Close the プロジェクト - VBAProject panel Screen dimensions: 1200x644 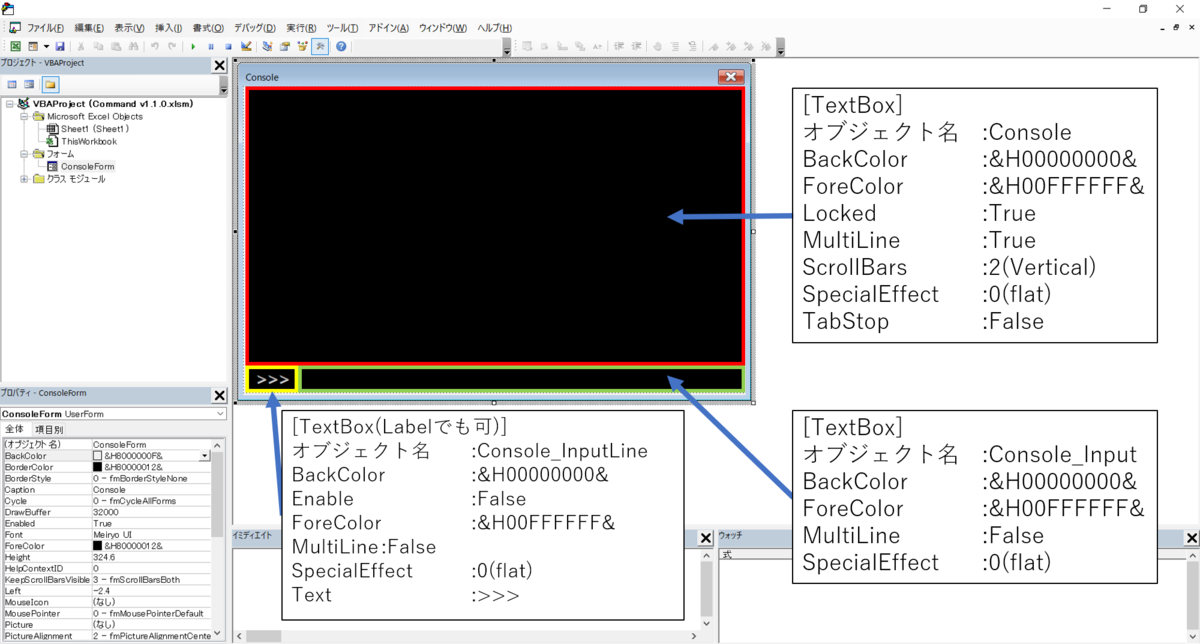pos(220,65)
